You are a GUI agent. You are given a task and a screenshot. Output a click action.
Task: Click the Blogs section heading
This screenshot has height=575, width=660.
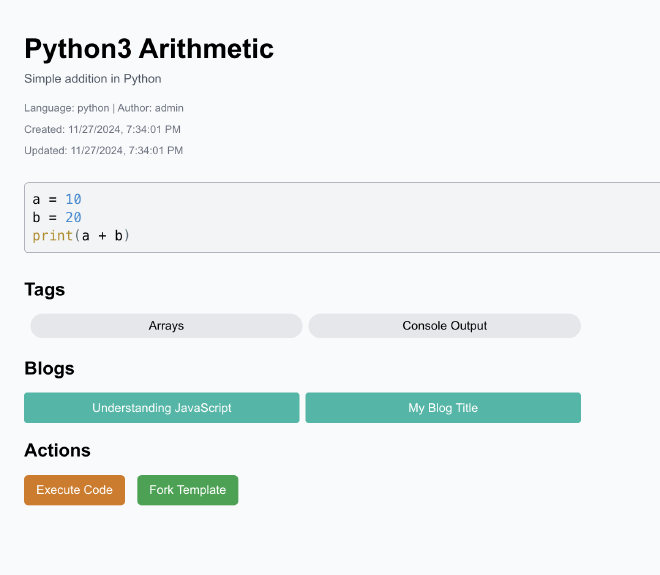[x=49, y=368]
